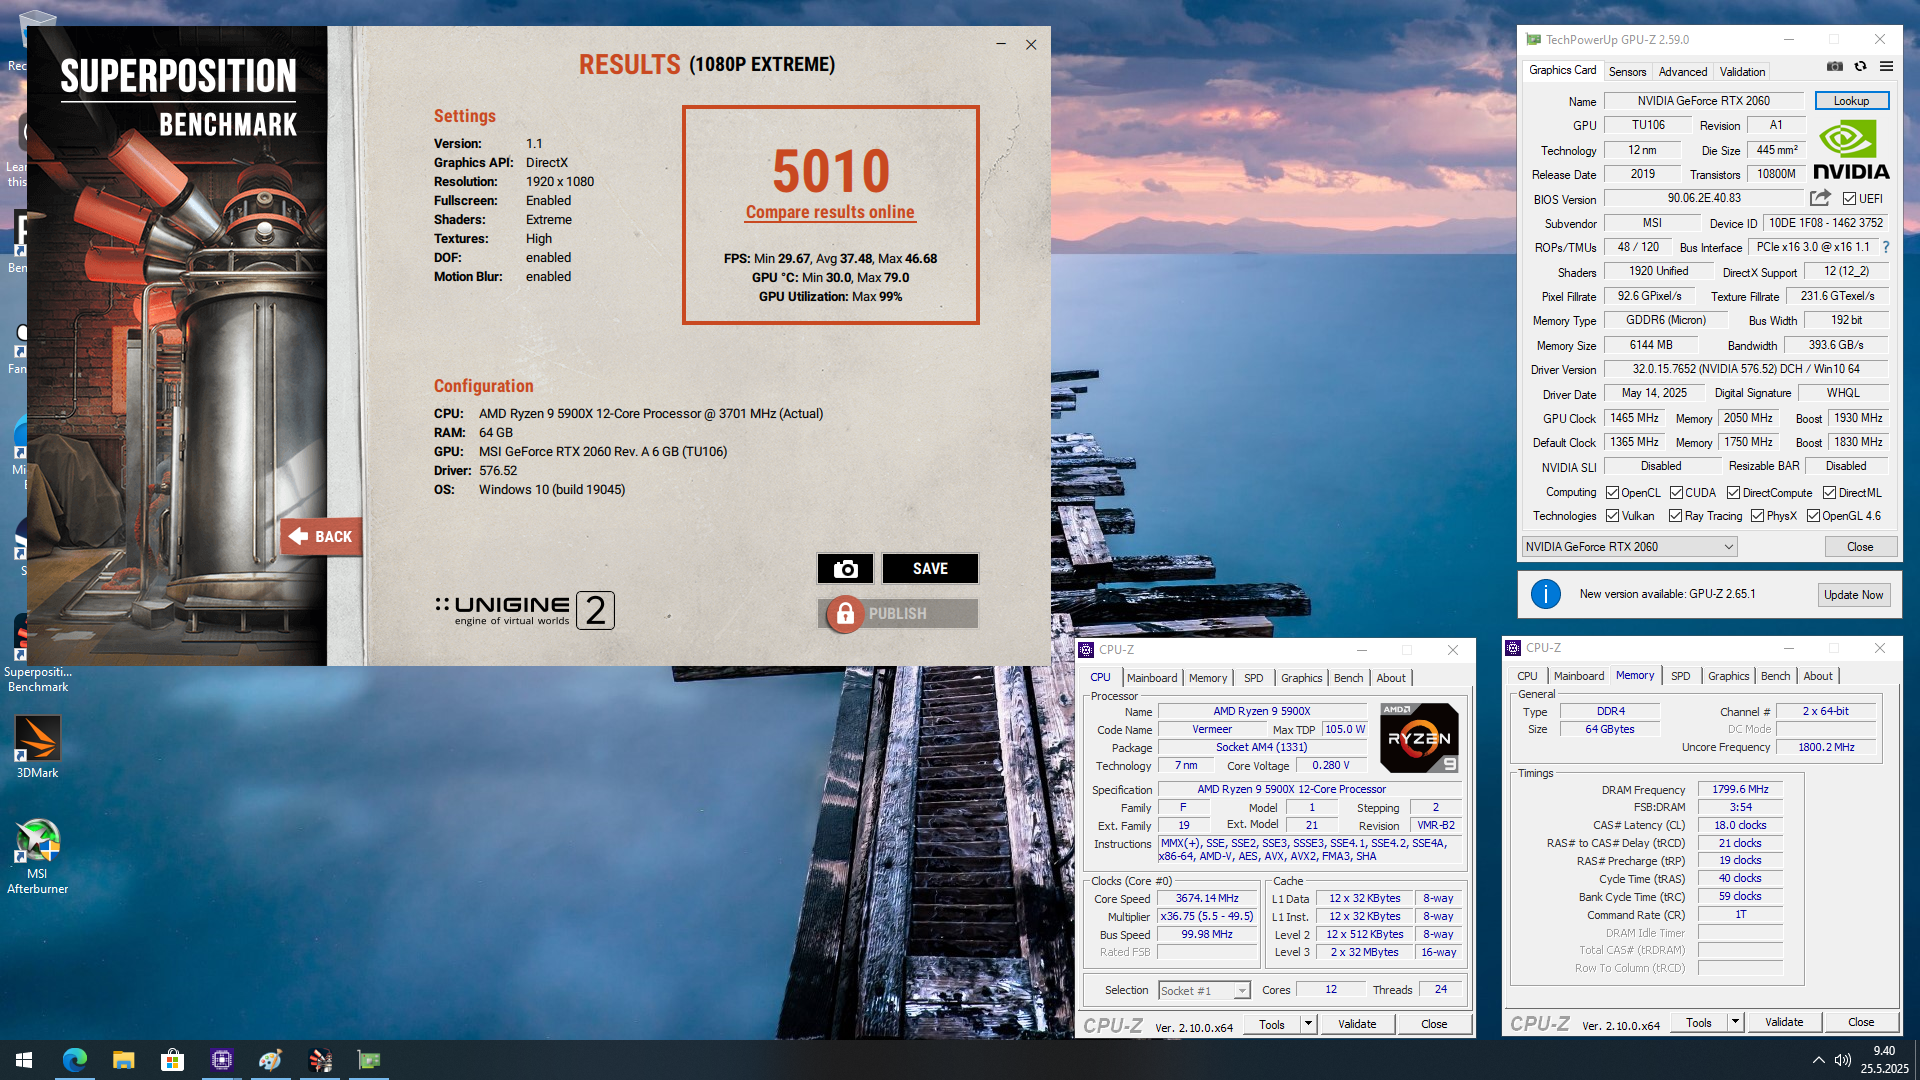Click the volume icon in the system tray
Screen dimensions: 1920x1080
1843,1060
